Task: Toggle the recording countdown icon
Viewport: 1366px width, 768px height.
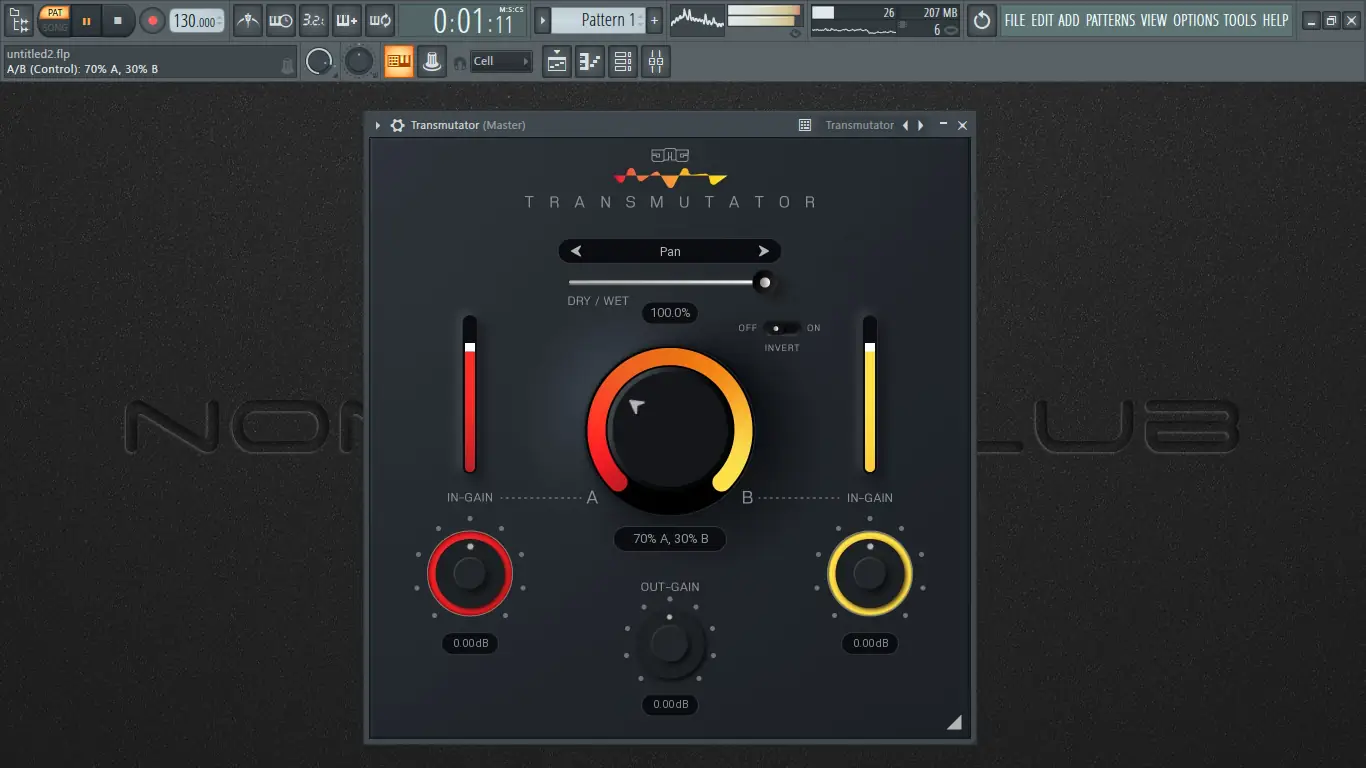Action: tap(315, 20)
